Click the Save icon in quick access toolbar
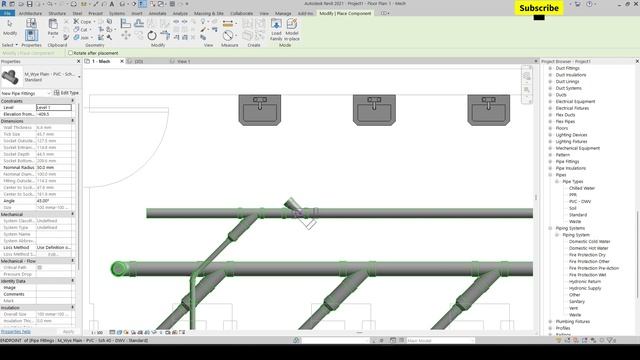This screenshot has width=640, height=360. point(29,4)
